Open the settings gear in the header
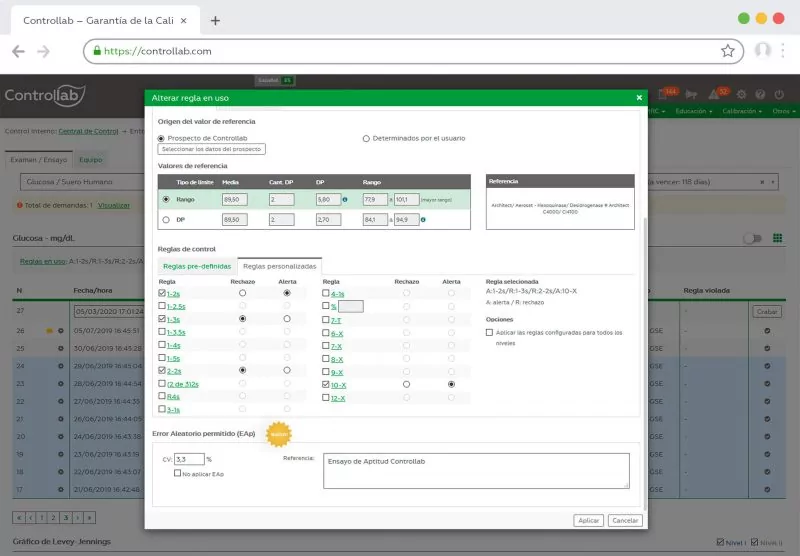800x556 pixels. (742, 95)
